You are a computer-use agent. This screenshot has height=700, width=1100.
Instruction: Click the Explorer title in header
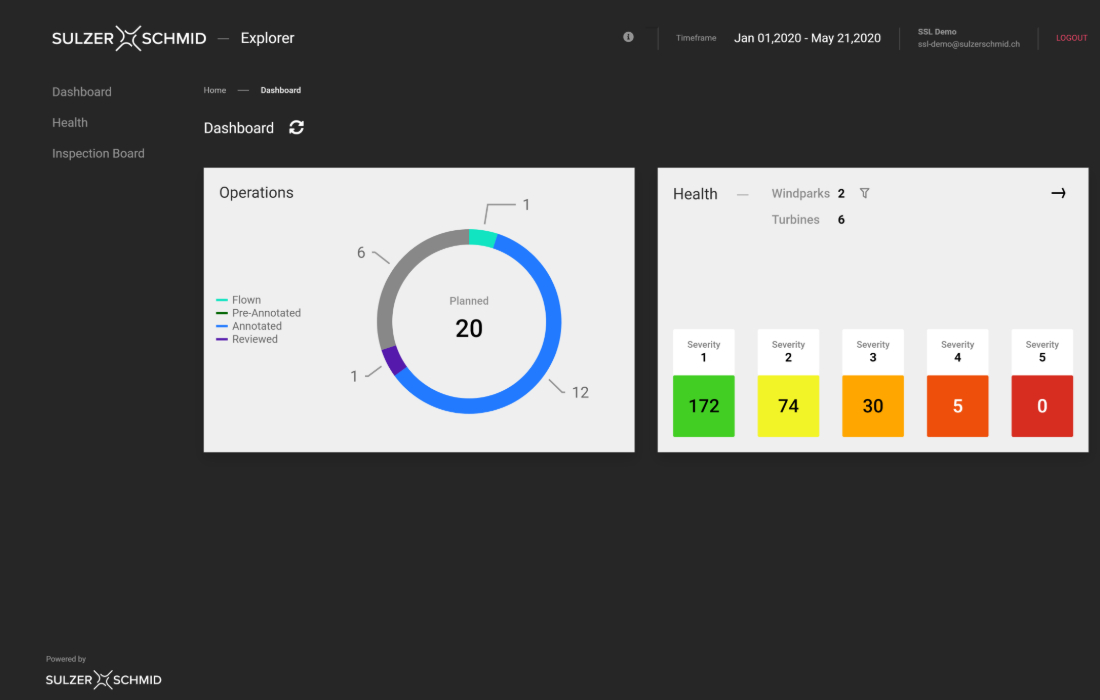point(267,38)
